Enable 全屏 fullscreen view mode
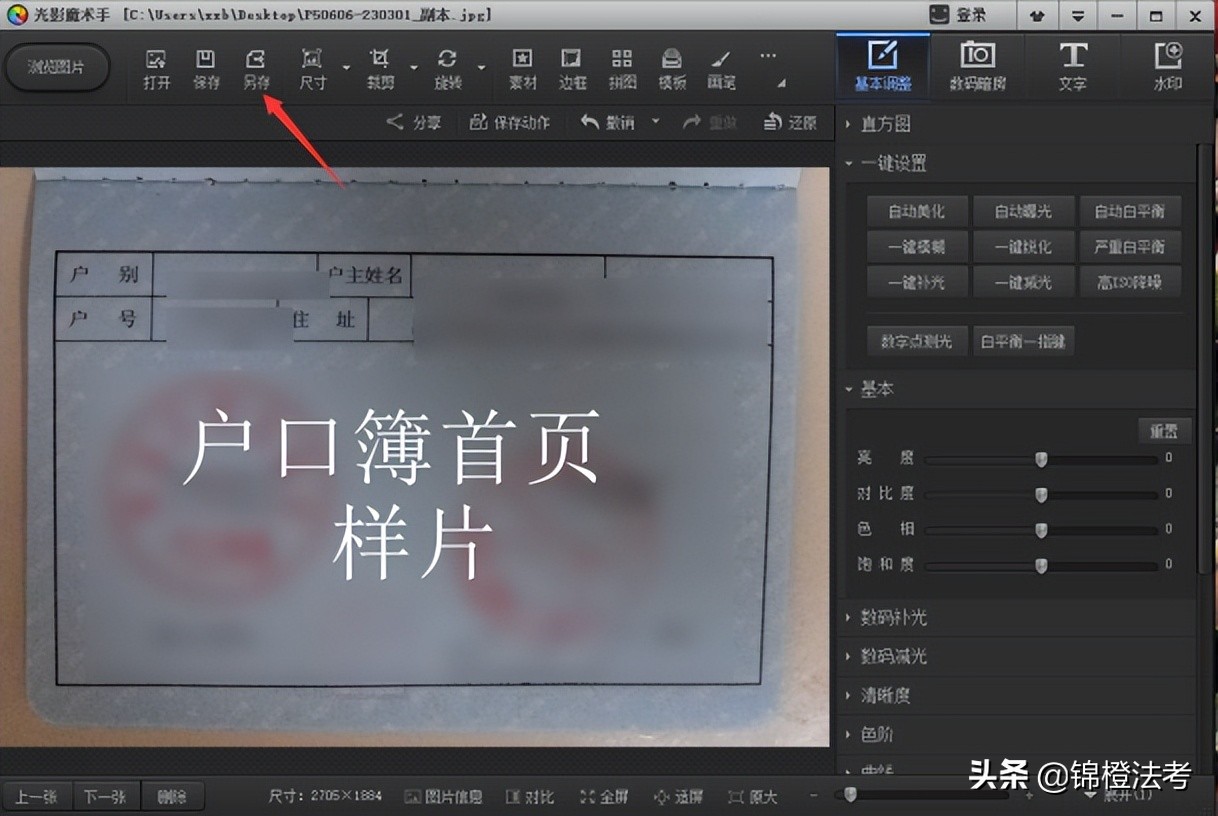Viewport: 1218px width, 816px height. (604, 797)
